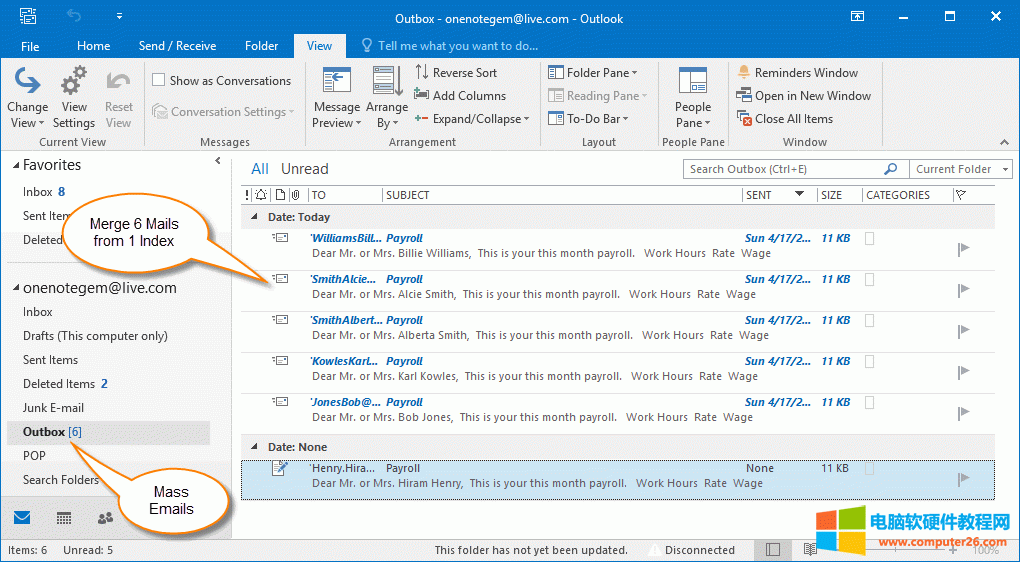Open People view in bottom navigation
This screenshot has width=1020, height=562.
click(x=105, y=518)
